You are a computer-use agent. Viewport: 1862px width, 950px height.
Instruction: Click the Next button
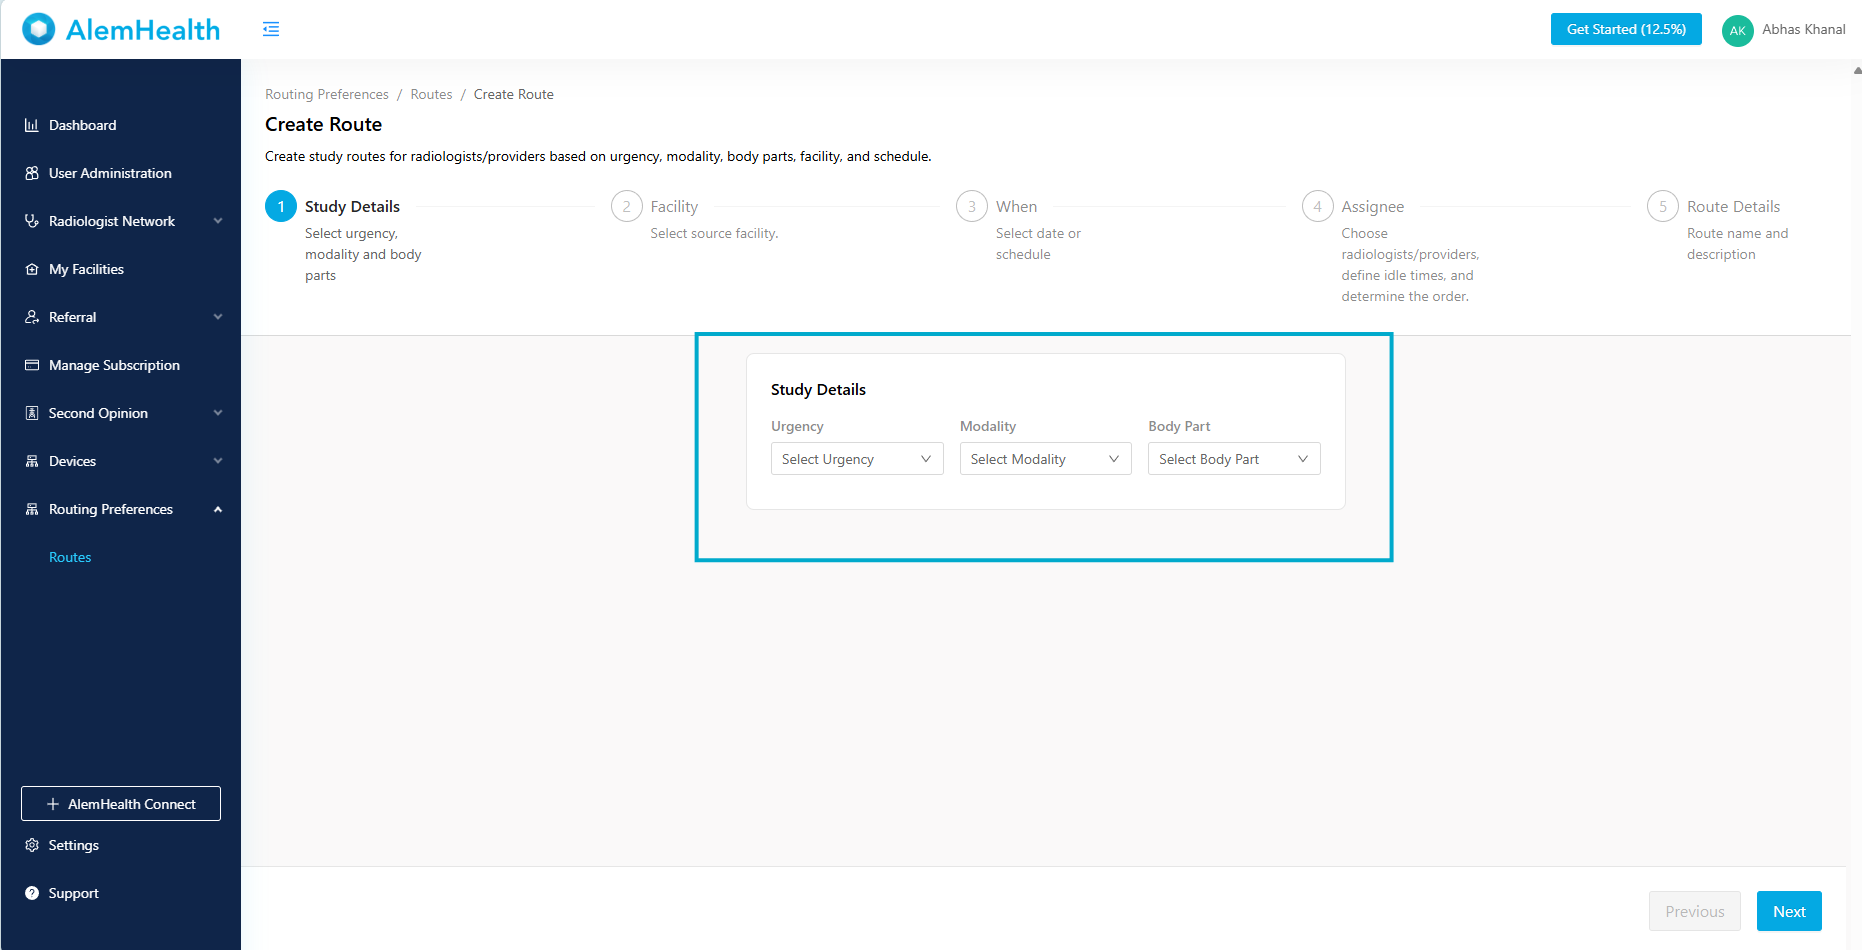tap(1789, 911)
